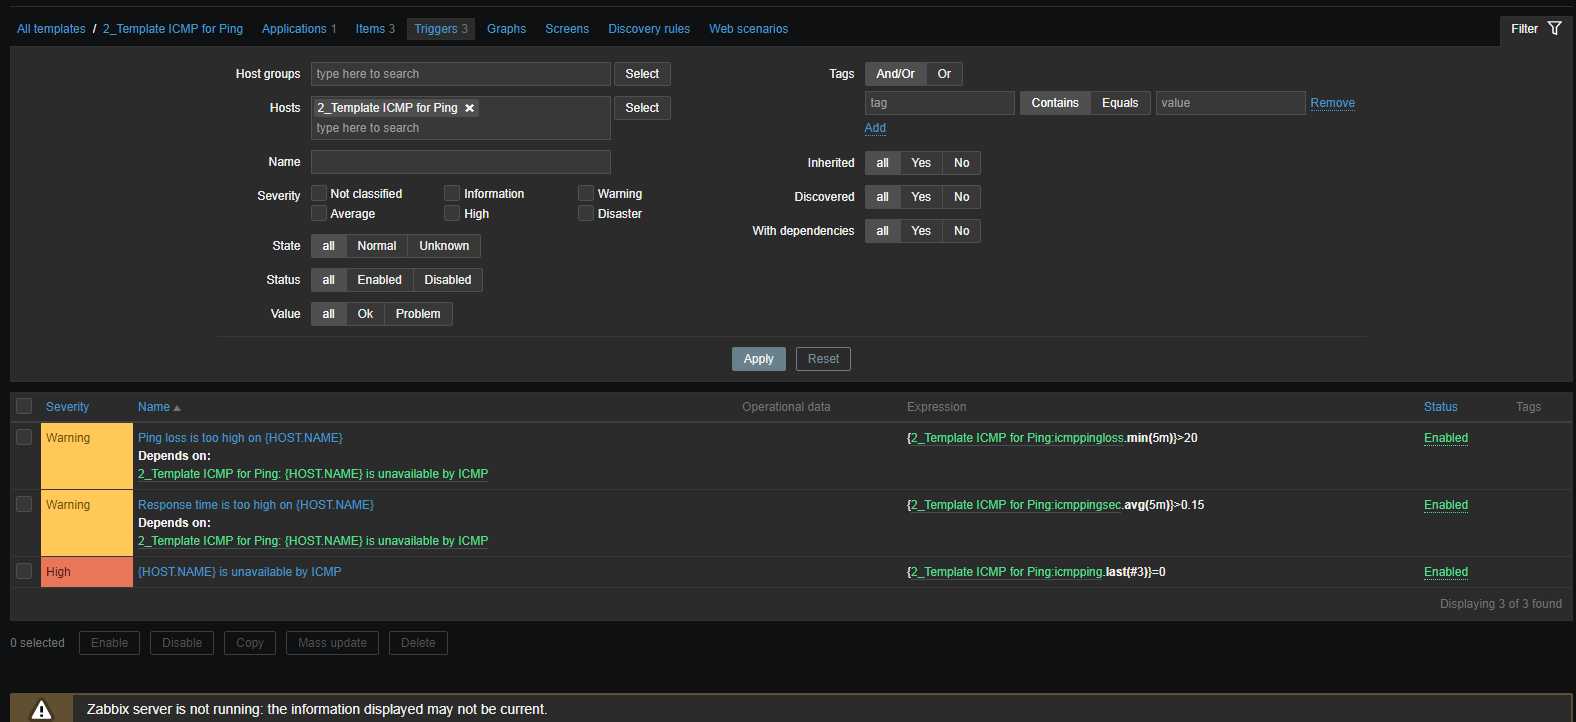Select the checkbox for the High severity trigger row

tap(24, 571)
